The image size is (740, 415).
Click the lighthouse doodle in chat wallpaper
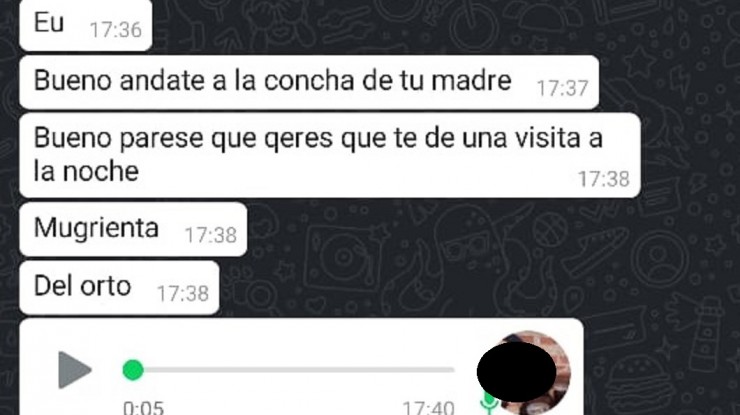coord(706,332)
